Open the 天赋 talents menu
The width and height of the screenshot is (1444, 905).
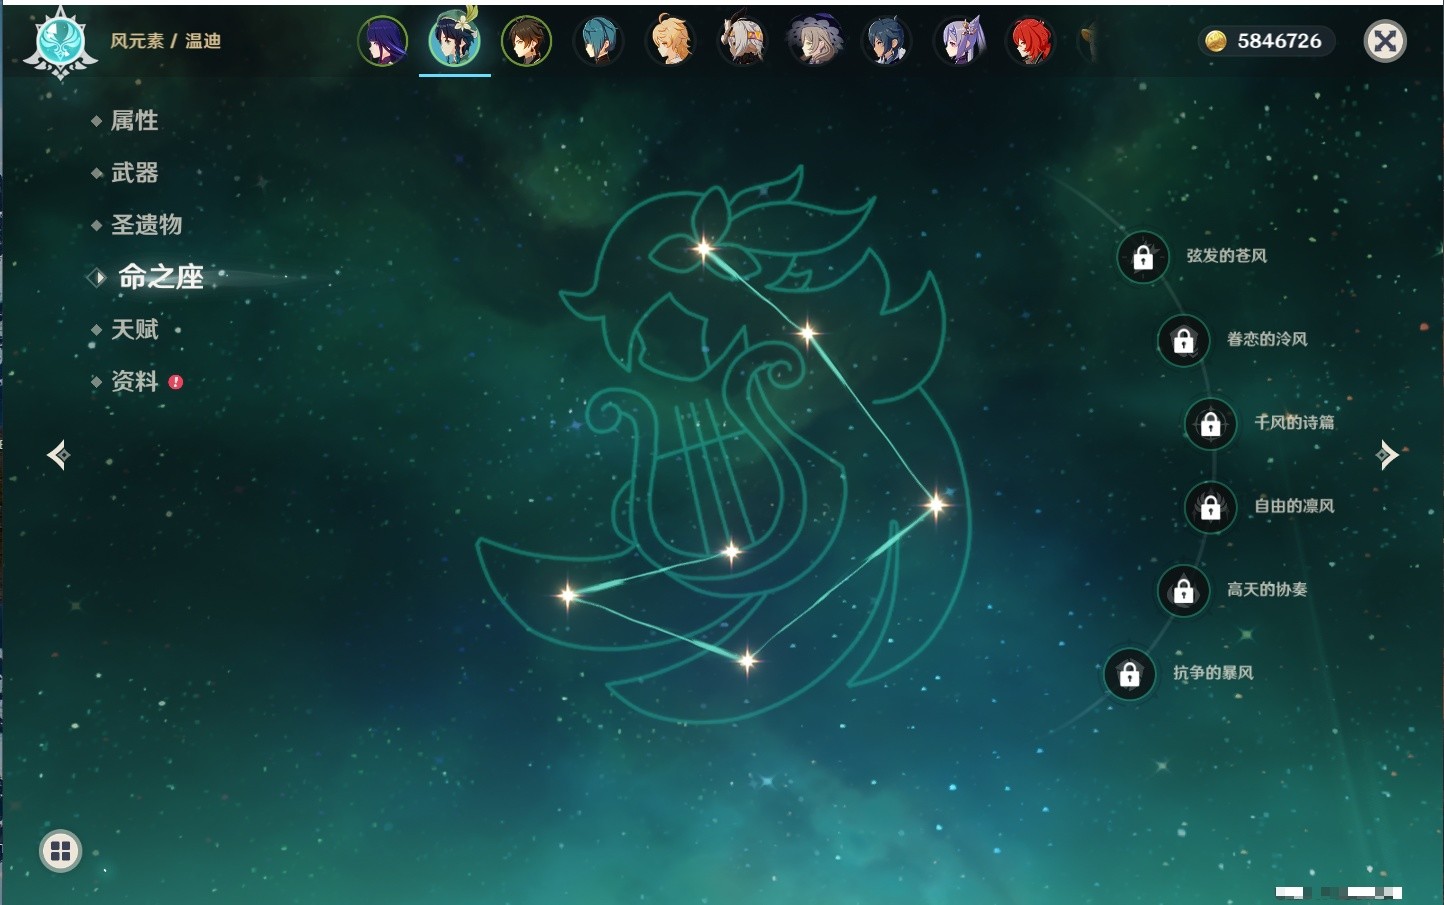click(x=134, y=329)
